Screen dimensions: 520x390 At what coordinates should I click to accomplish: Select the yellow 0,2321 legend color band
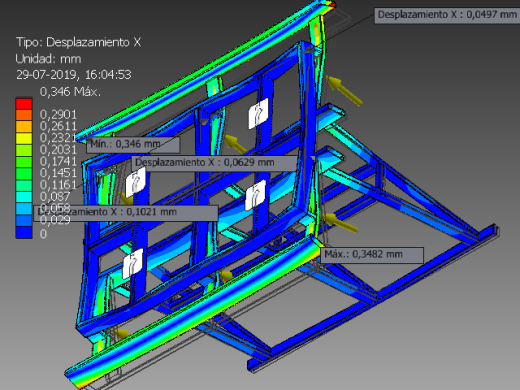pos(24,138)
